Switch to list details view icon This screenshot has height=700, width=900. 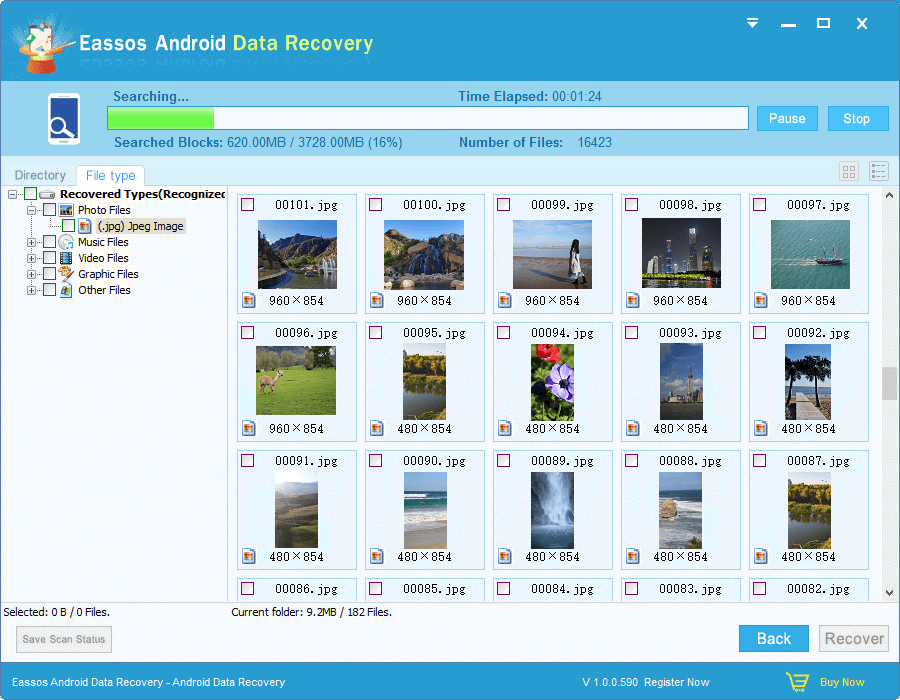pyautogui.click(x=879, y=172)
